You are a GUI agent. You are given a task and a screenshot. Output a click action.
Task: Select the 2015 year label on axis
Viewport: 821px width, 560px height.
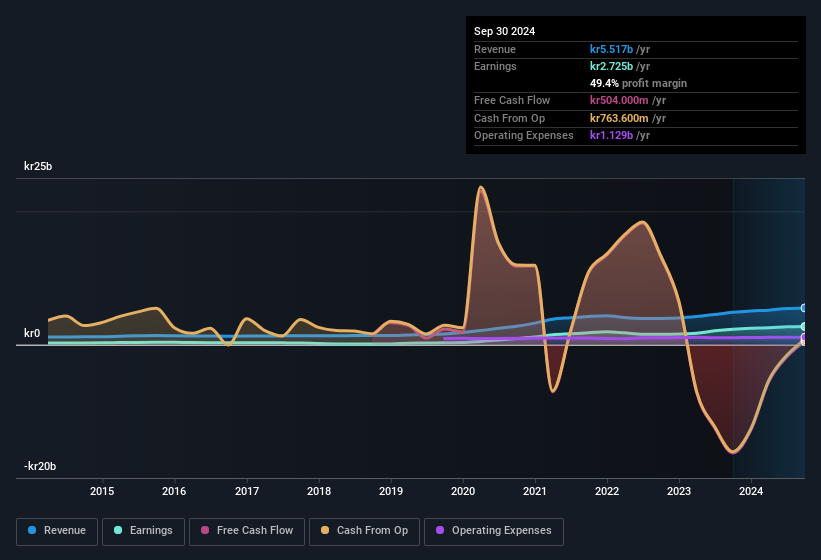[x=101, y=491]
